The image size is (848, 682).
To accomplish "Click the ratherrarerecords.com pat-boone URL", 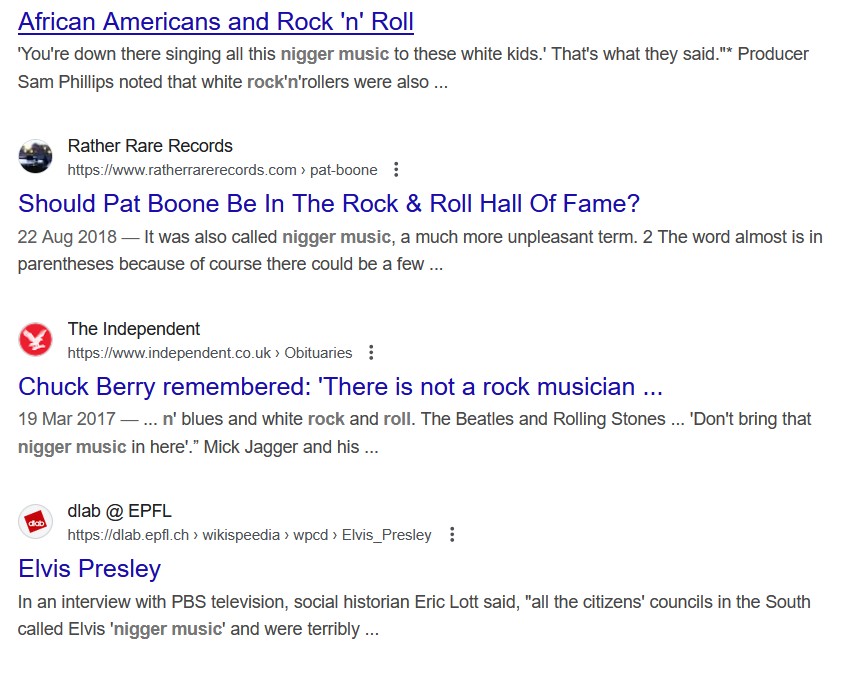I will (222, 170).
